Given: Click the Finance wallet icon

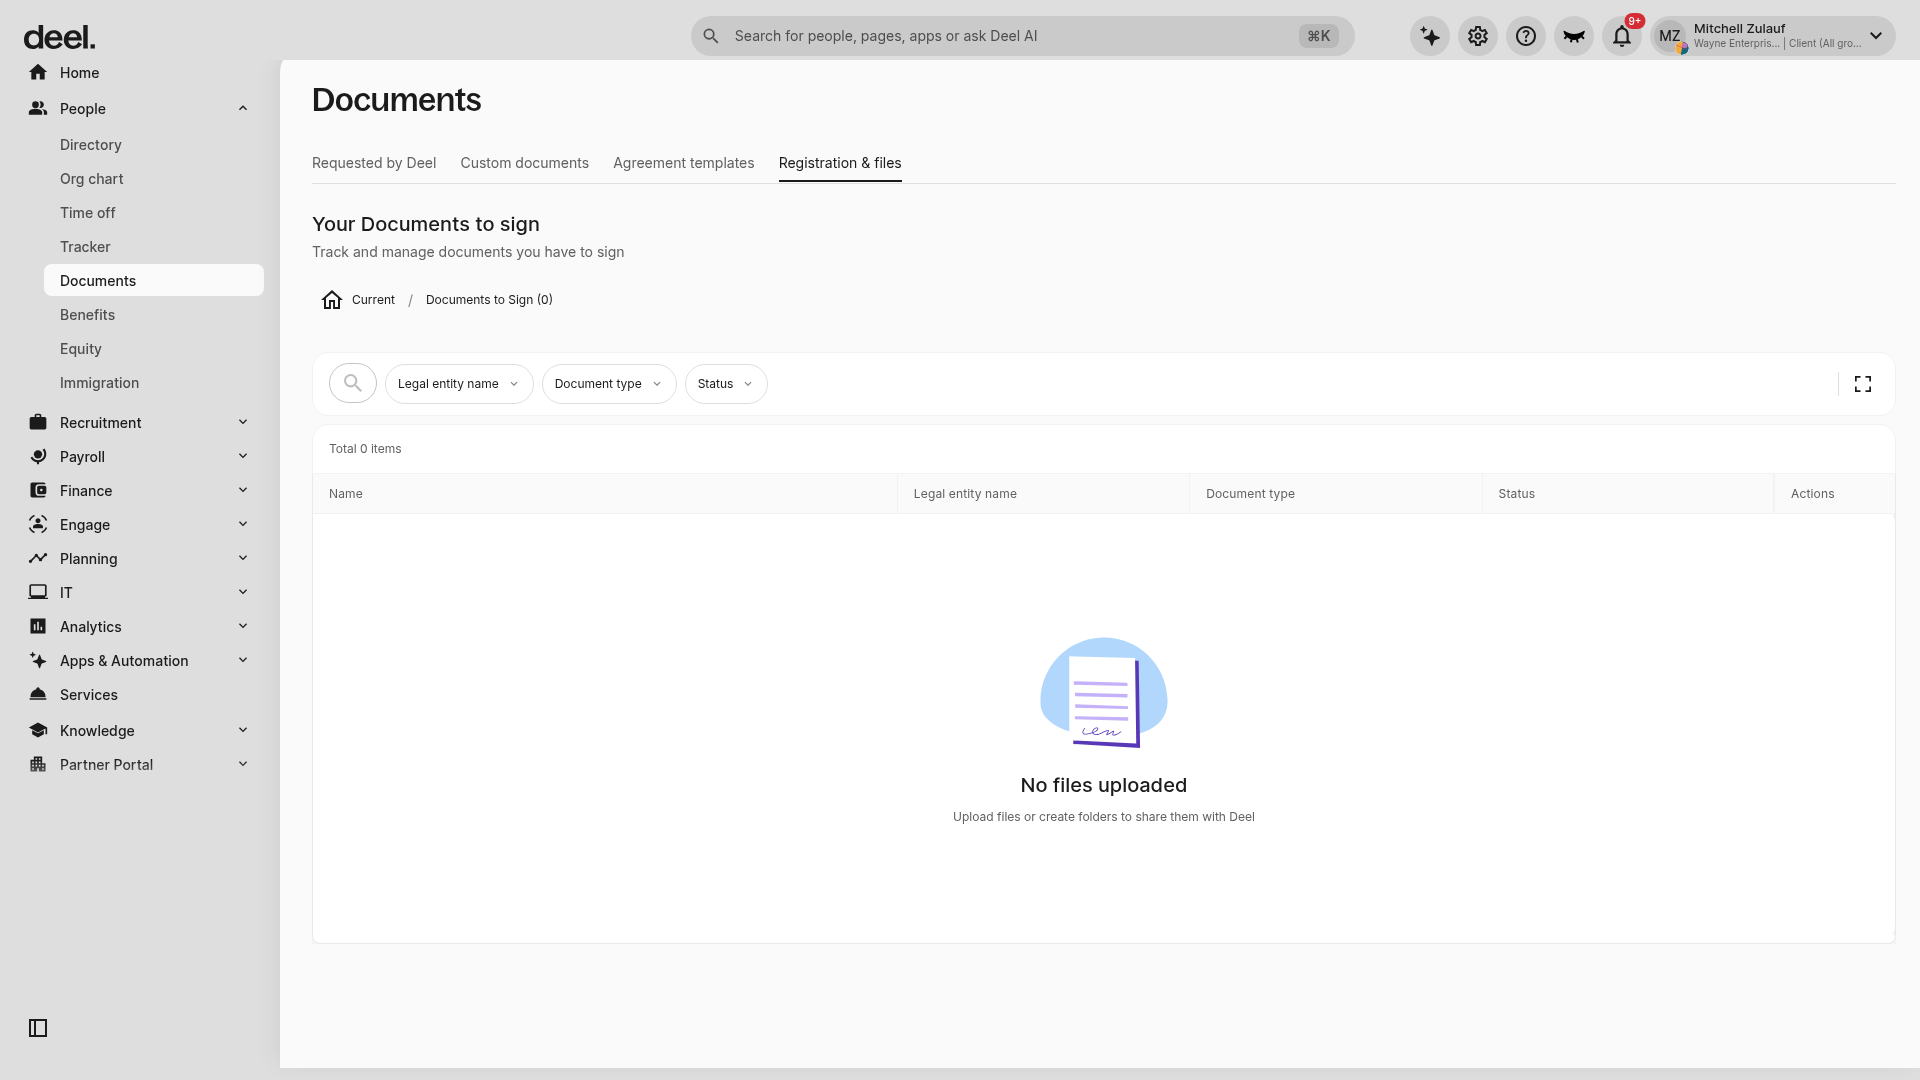Looking at the screenshot, I should 38,491.
